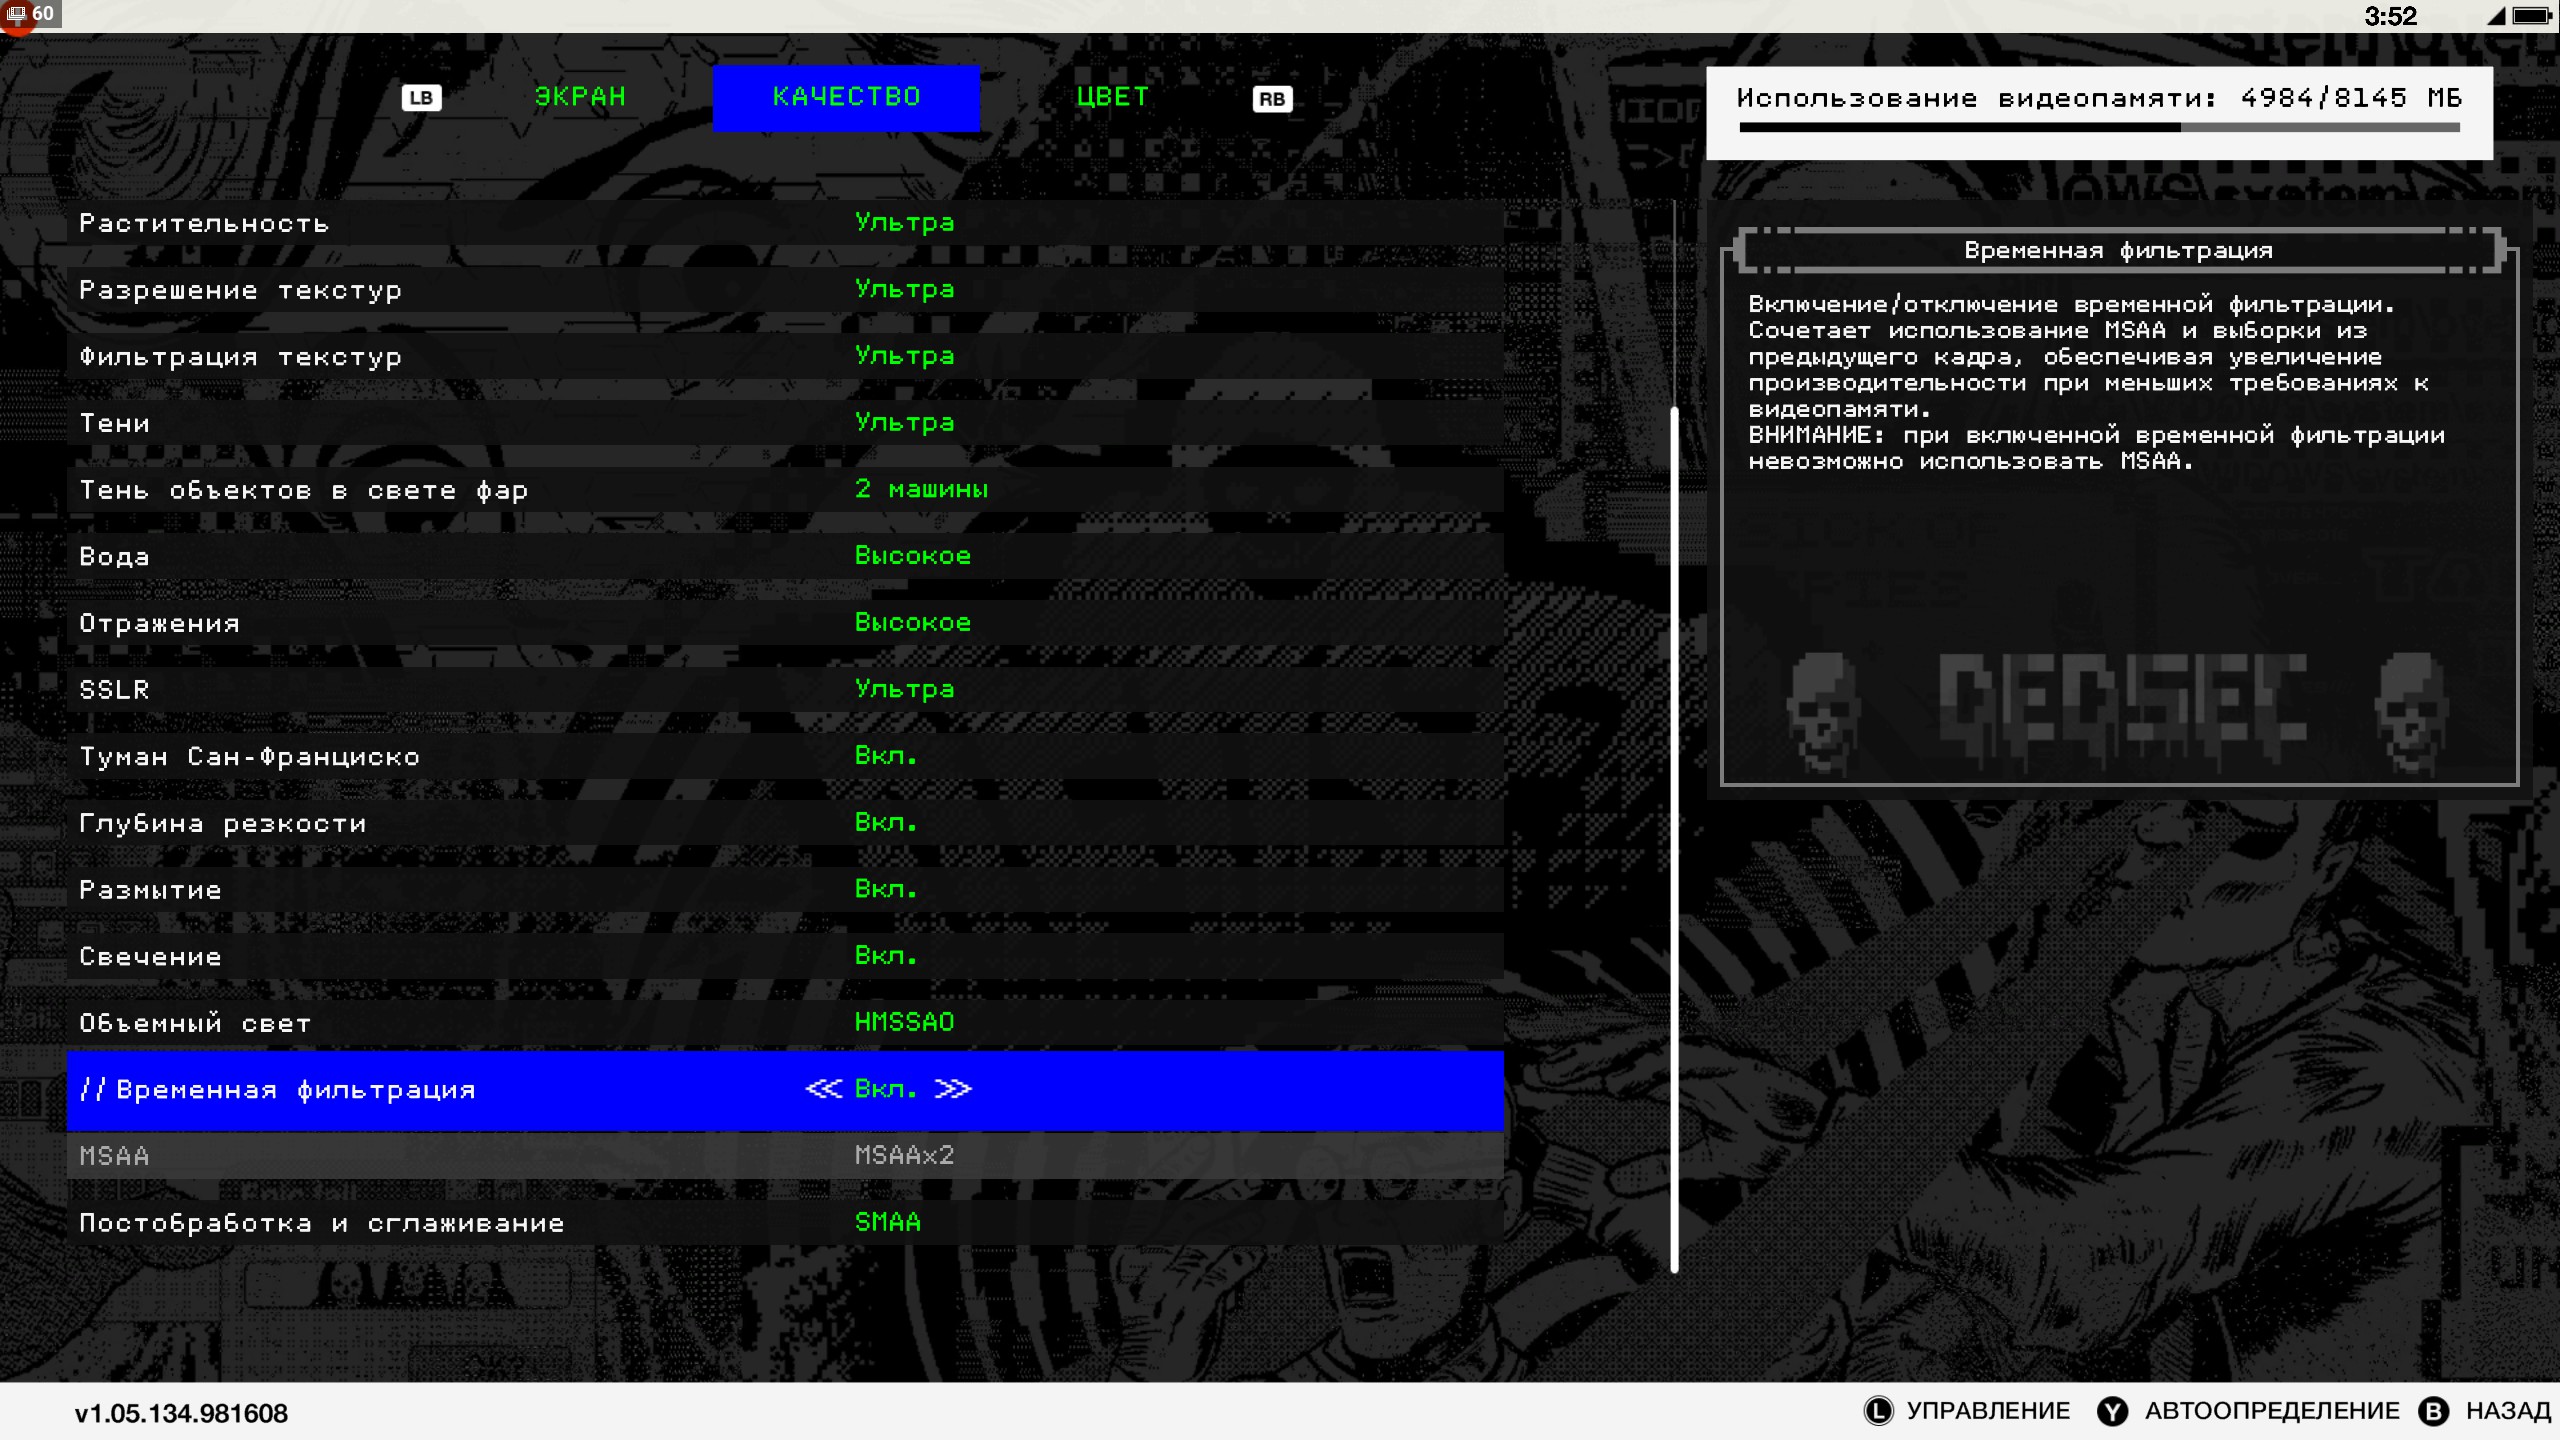Click the НАЗАД label
This screenshot has height=1440, width=2560.
[2507, 1411]
